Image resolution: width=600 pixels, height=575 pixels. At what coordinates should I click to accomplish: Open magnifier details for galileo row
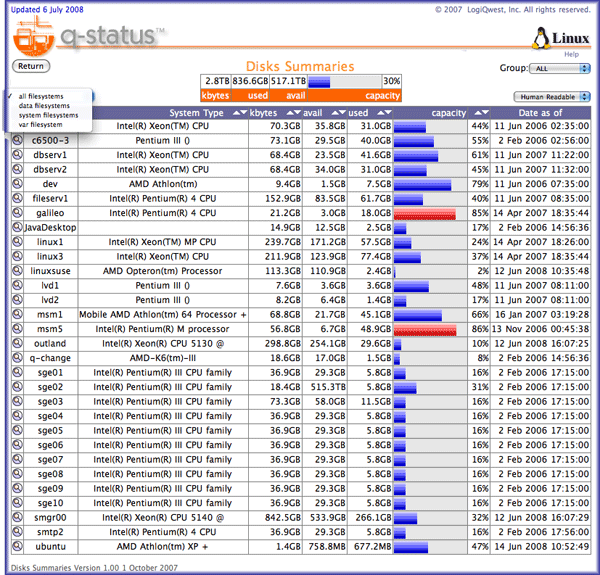[x=17, y=213]
